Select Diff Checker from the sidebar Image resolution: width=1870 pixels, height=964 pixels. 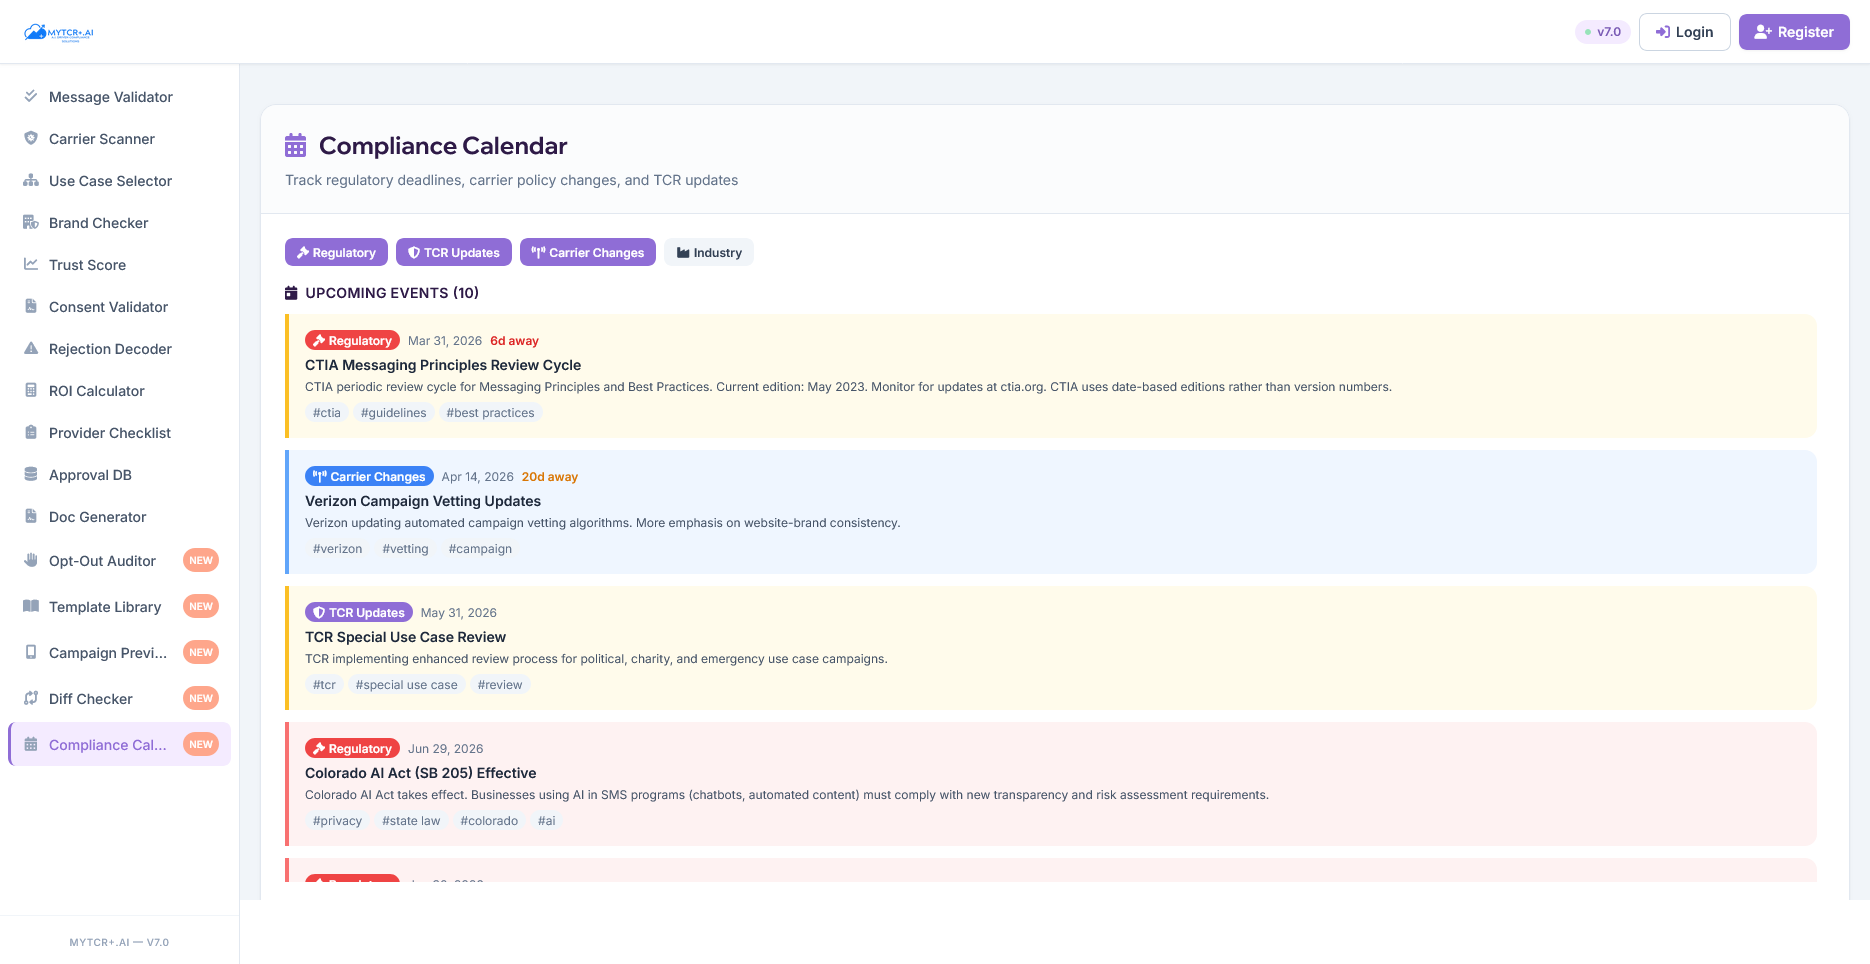click(90, 698)
